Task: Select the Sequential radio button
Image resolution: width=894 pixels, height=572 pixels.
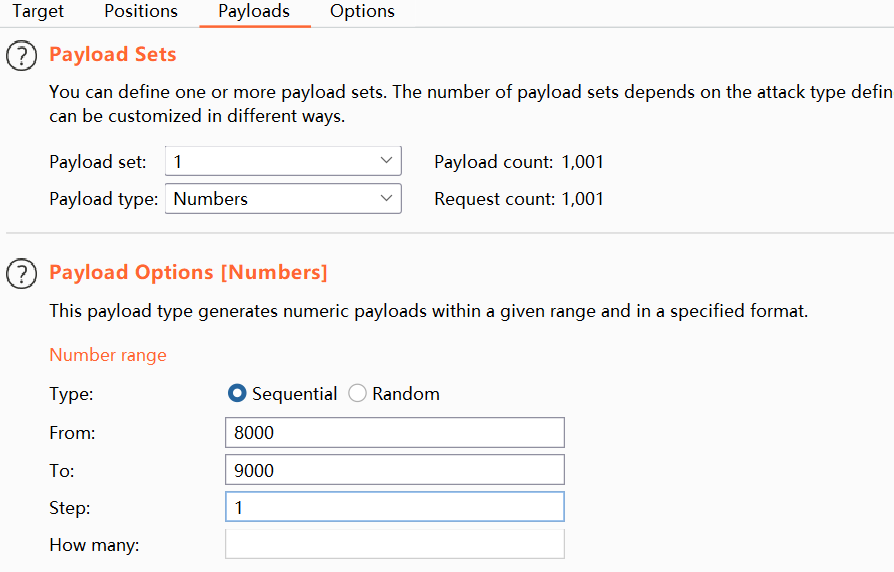Action: coord(237,394)
